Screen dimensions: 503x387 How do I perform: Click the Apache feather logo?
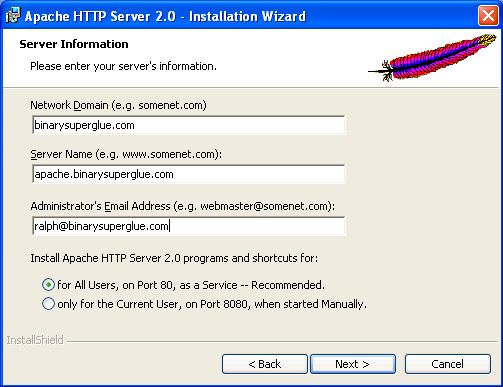[x=432, y=58]
